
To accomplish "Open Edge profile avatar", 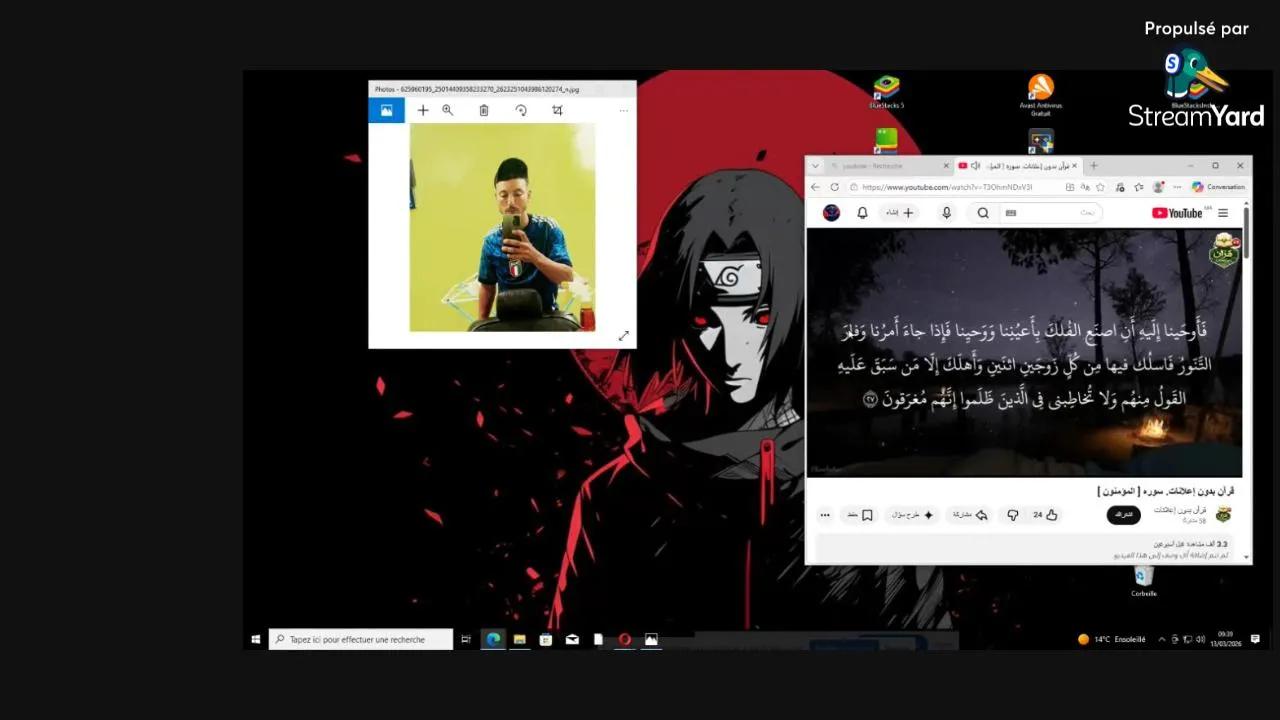I will (x=1158, y=187).
